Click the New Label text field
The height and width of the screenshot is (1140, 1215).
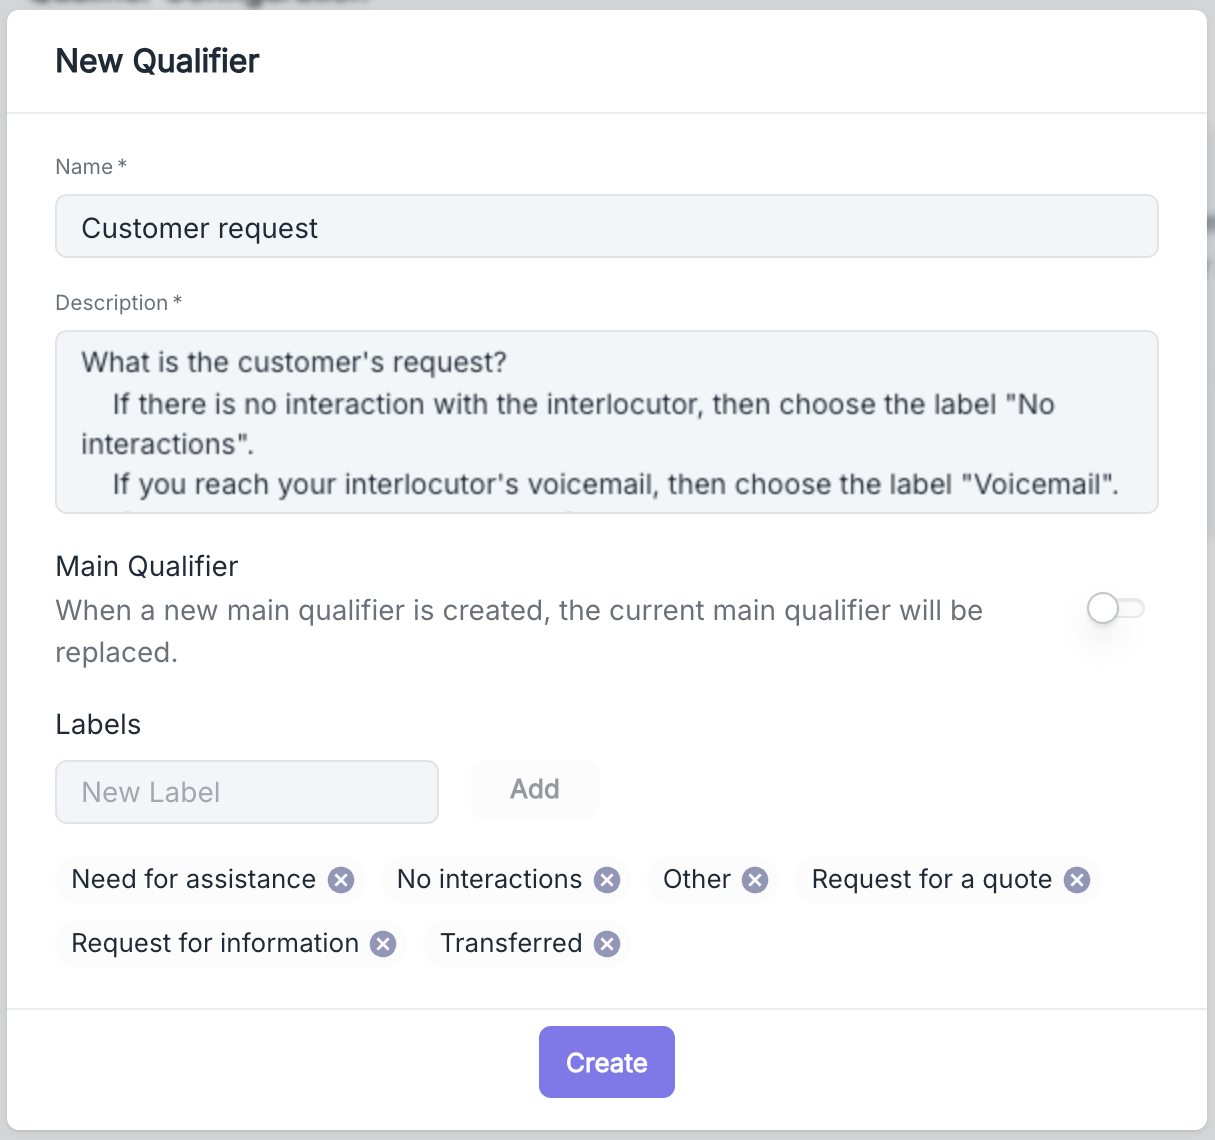tap(247, 792)
